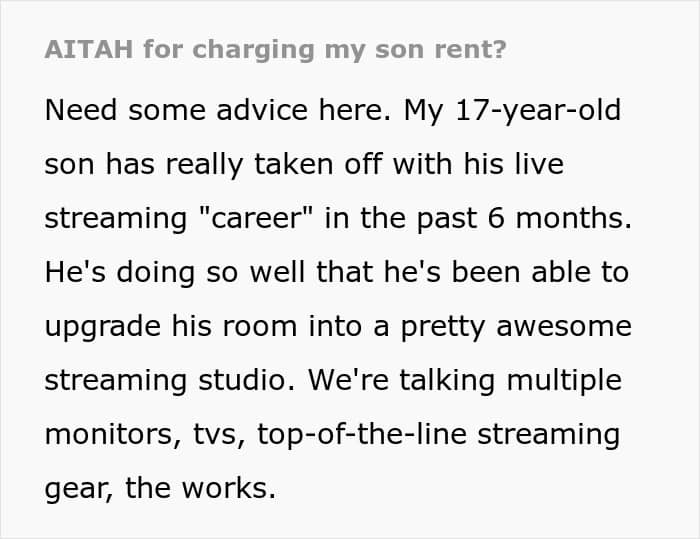Image resolution: width=700 pixels, height=539 pixels.
Task: Click the words "live" ending the second line
Action: [539, 164]
